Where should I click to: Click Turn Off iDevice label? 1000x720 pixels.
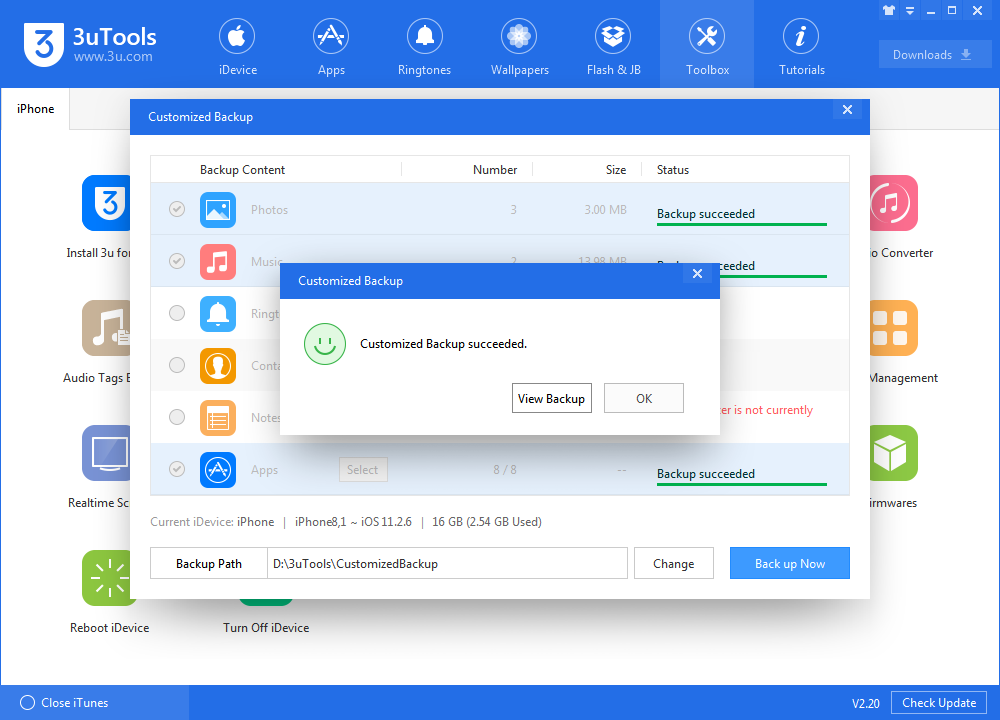(266, 628)
